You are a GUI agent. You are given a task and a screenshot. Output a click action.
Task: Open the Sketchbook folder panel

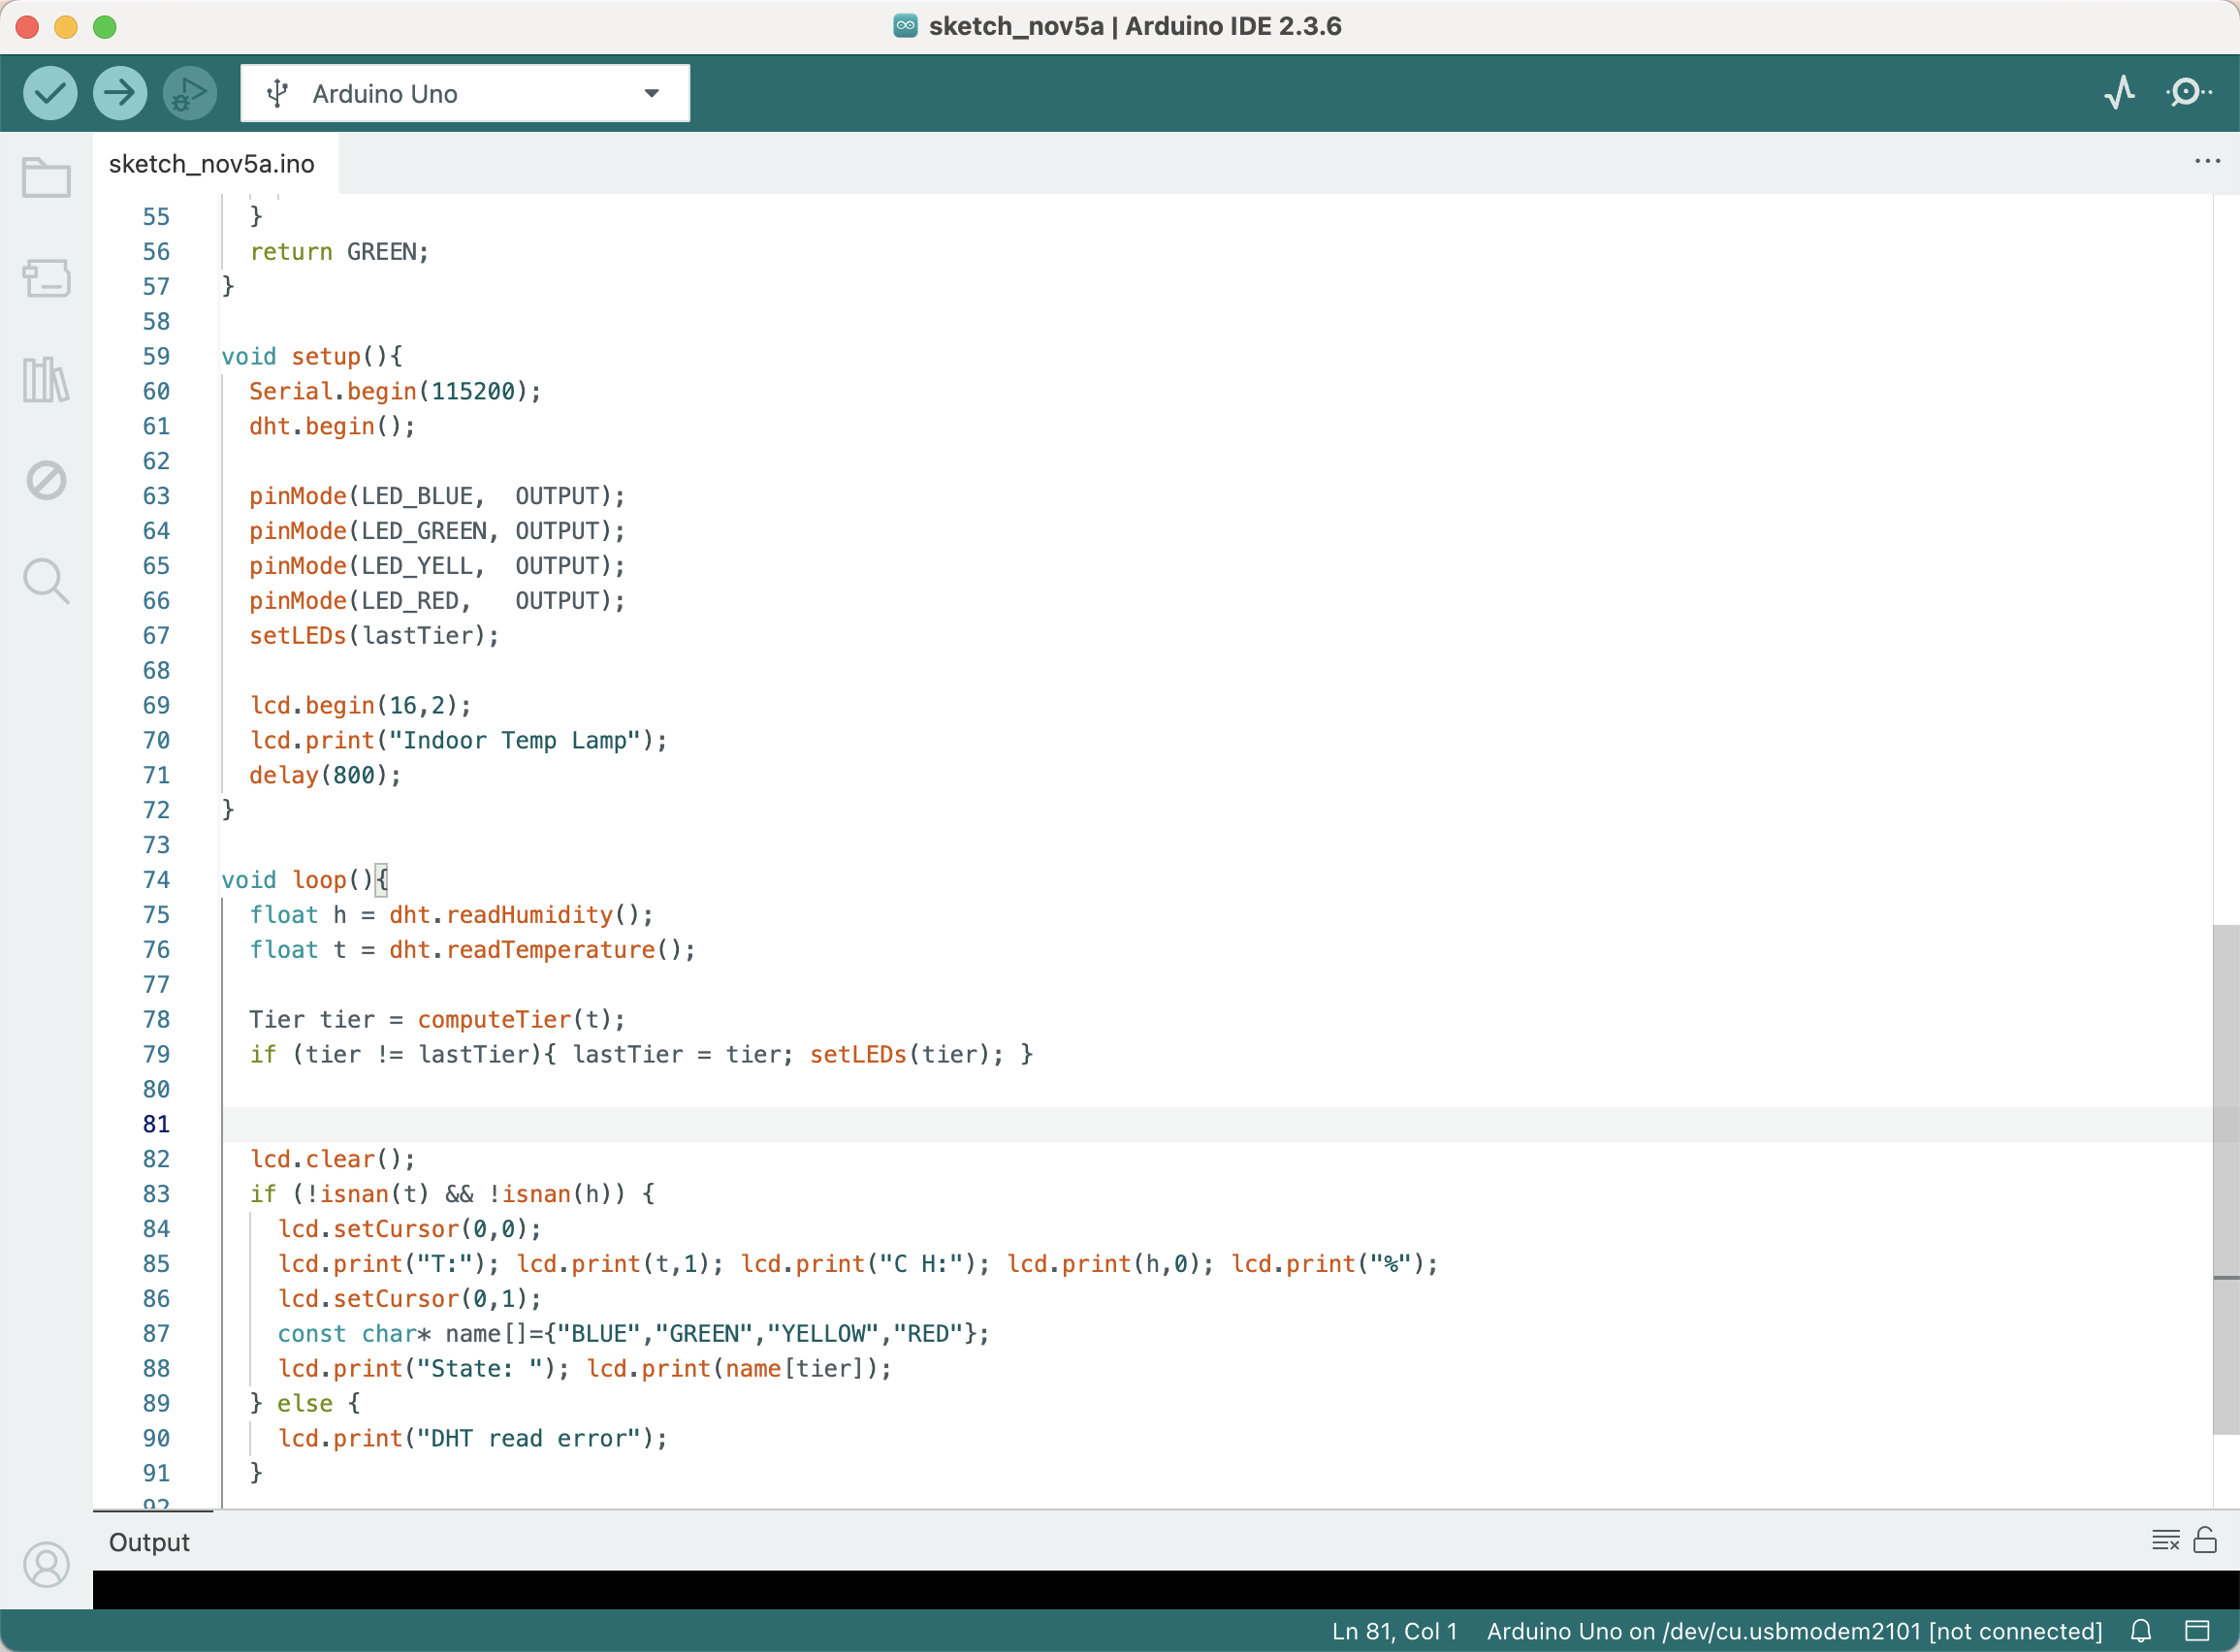(46, 179)
